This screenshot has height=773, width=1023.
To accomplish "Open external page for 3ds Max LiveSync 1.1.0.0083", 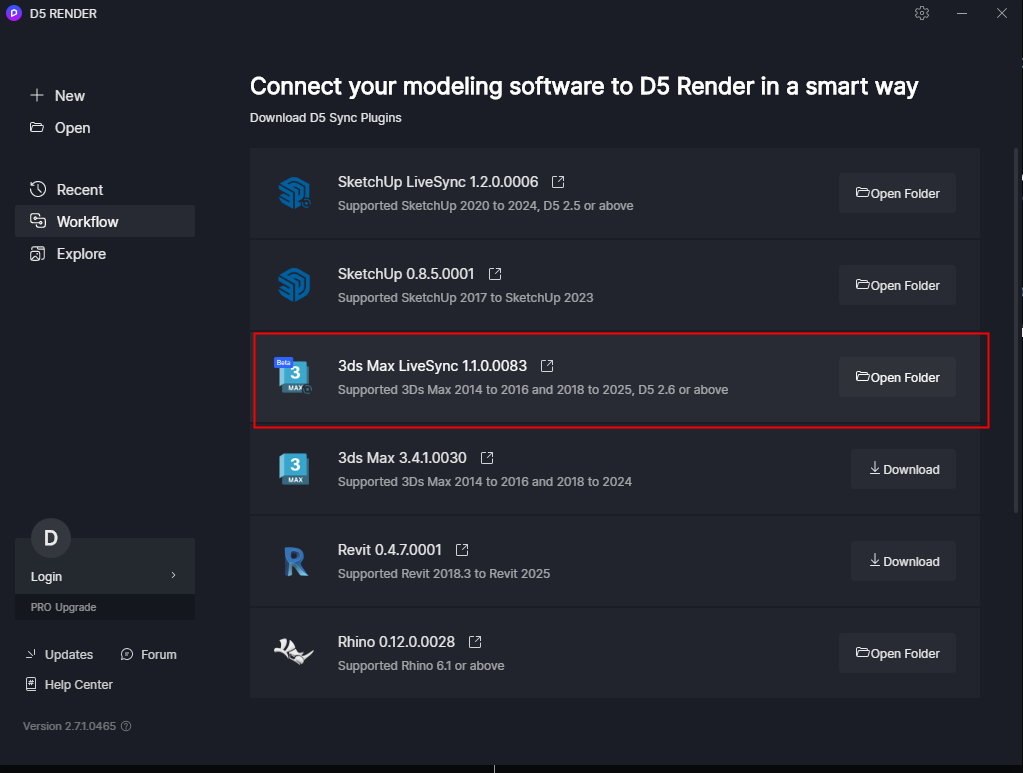I will coord(546,365).
